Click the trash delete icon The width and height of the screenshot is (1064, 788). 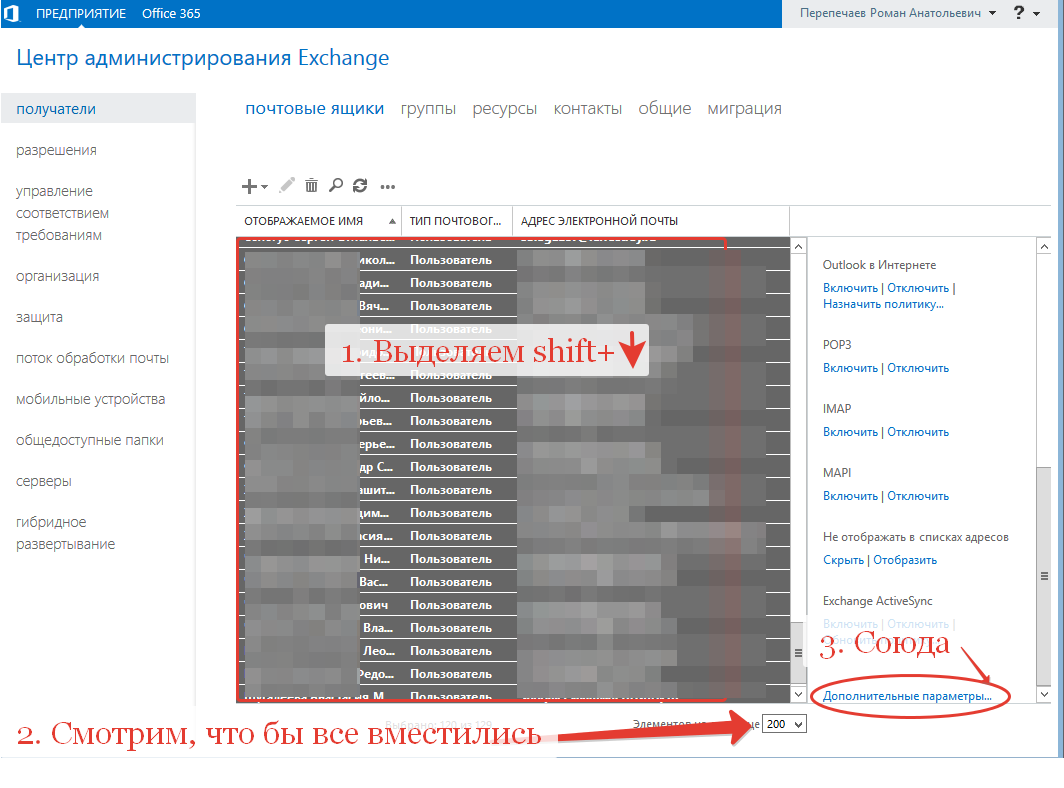click(x=312, y=185)
